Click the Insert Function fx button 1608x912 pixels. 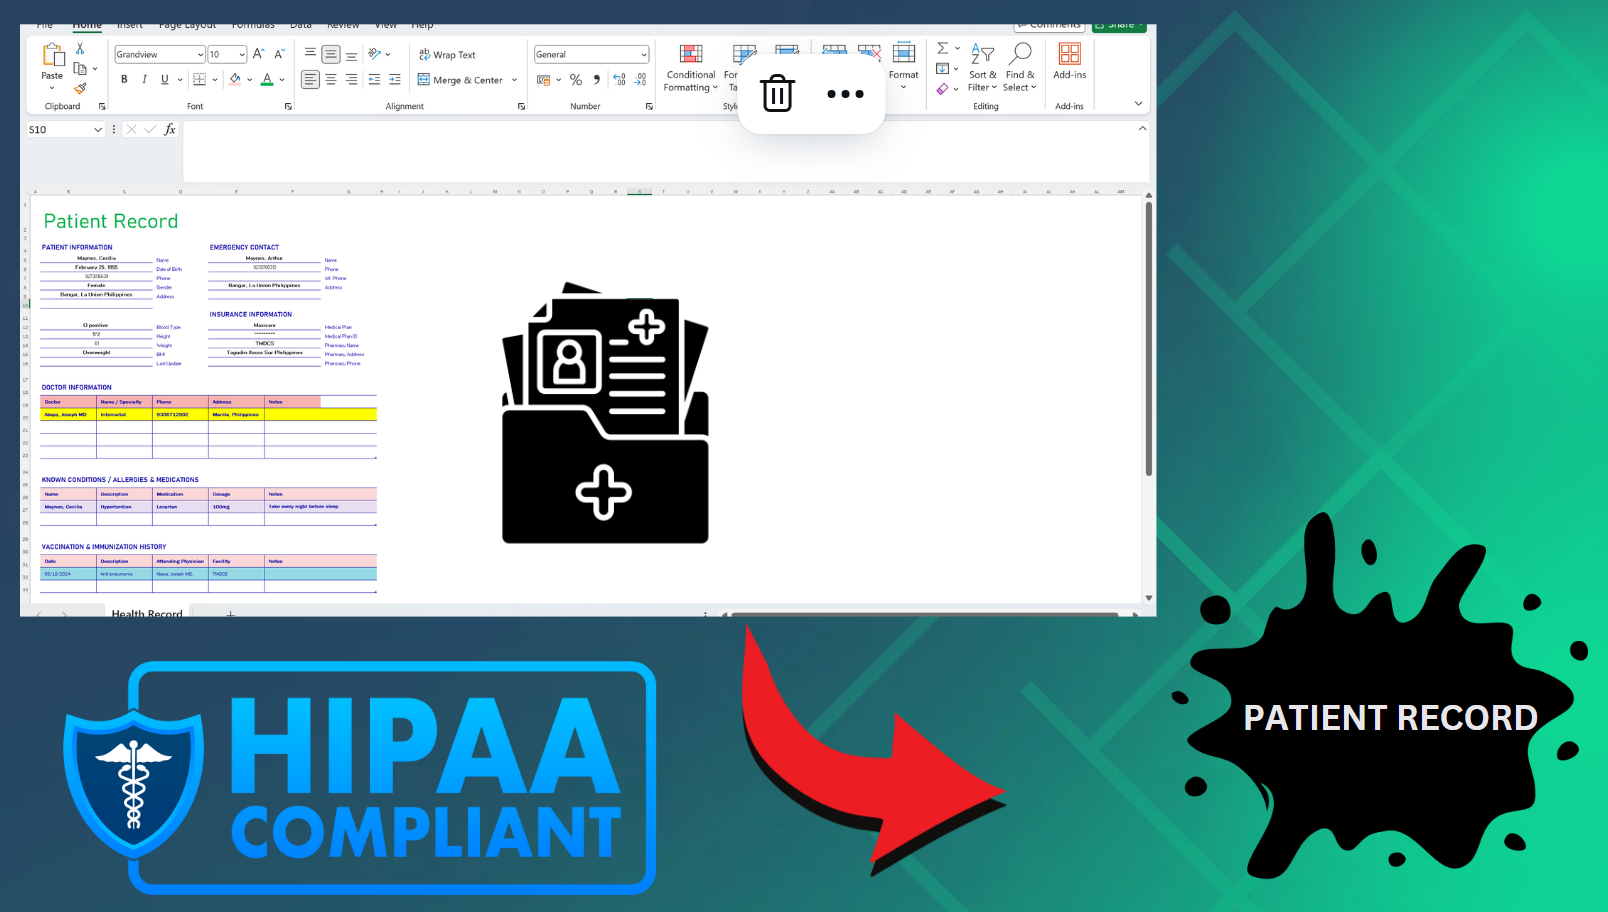(x=170, y=129)
